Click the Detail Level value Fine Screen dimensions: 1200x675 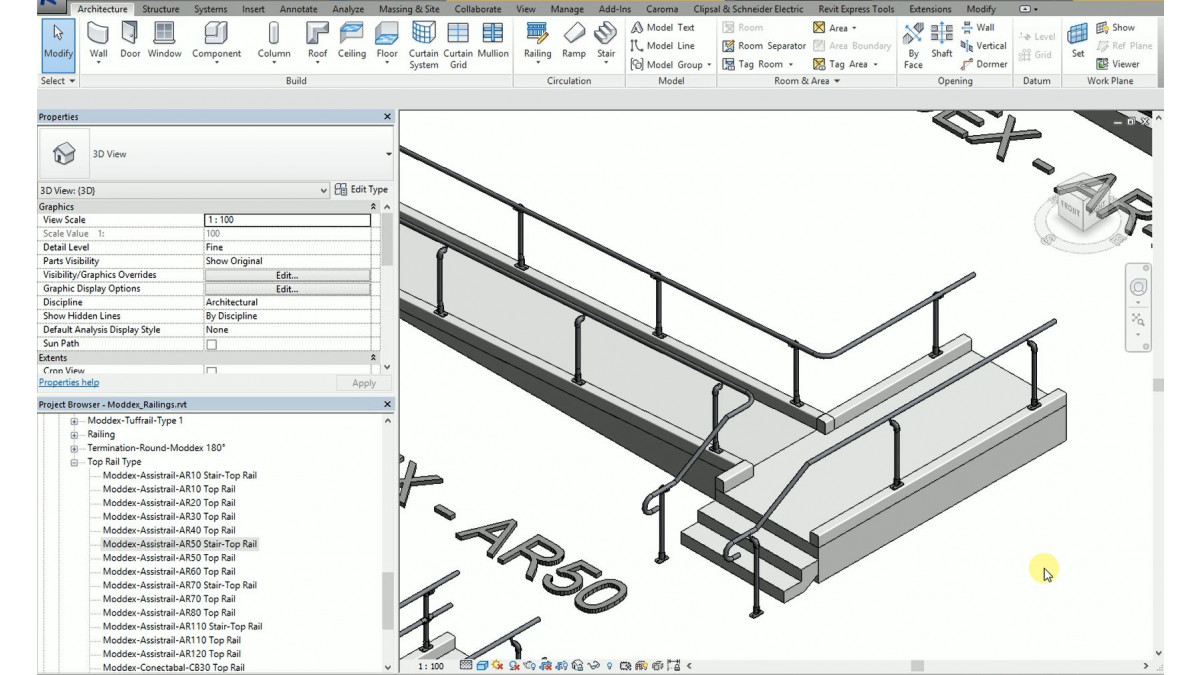pyautogui.click(x=287, y=247)
